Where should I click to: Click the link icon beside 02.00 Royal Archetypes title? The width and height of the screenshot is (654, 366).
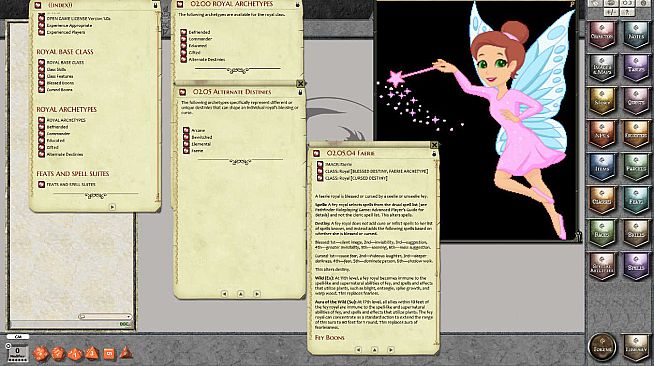(180, 5)
